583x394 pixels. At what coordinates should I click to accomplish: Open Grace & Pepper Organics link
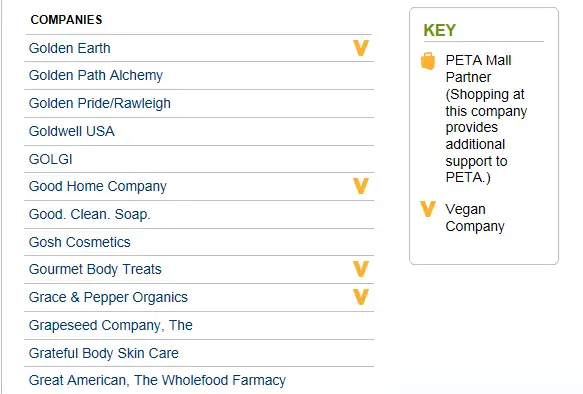click(108, 297)
